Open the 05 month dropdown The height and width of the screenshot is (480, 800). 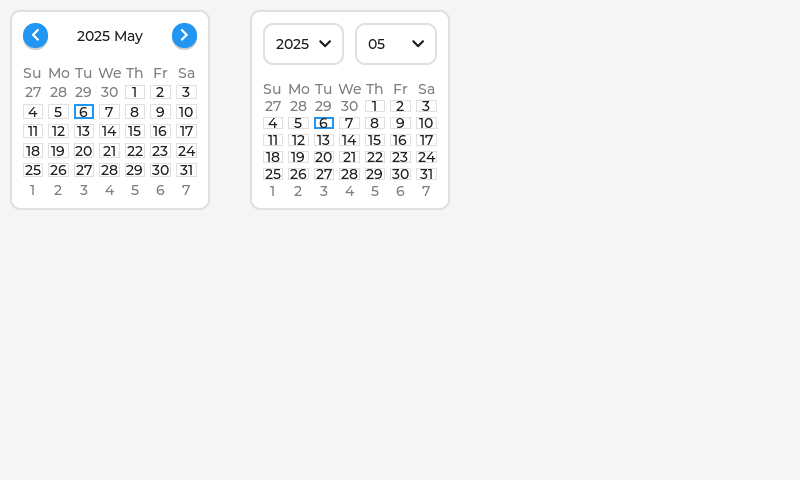click(395, 44)
